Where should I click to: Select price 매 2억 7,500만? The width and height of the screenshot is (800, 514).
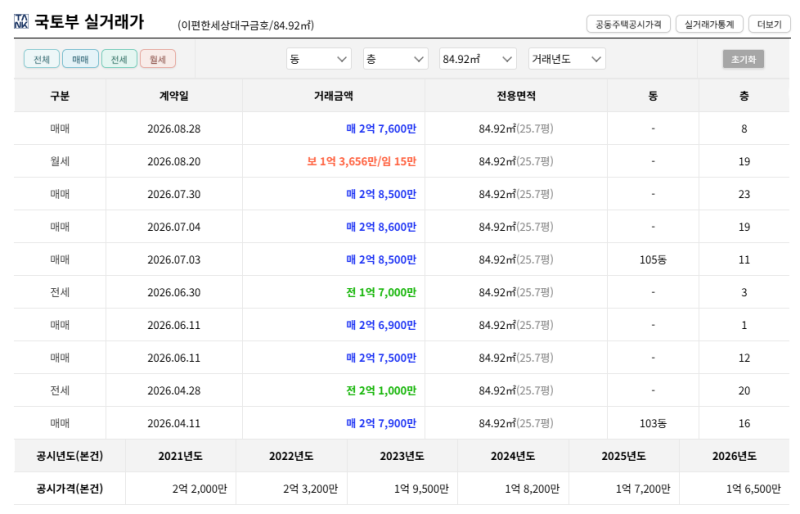(381, 358)
